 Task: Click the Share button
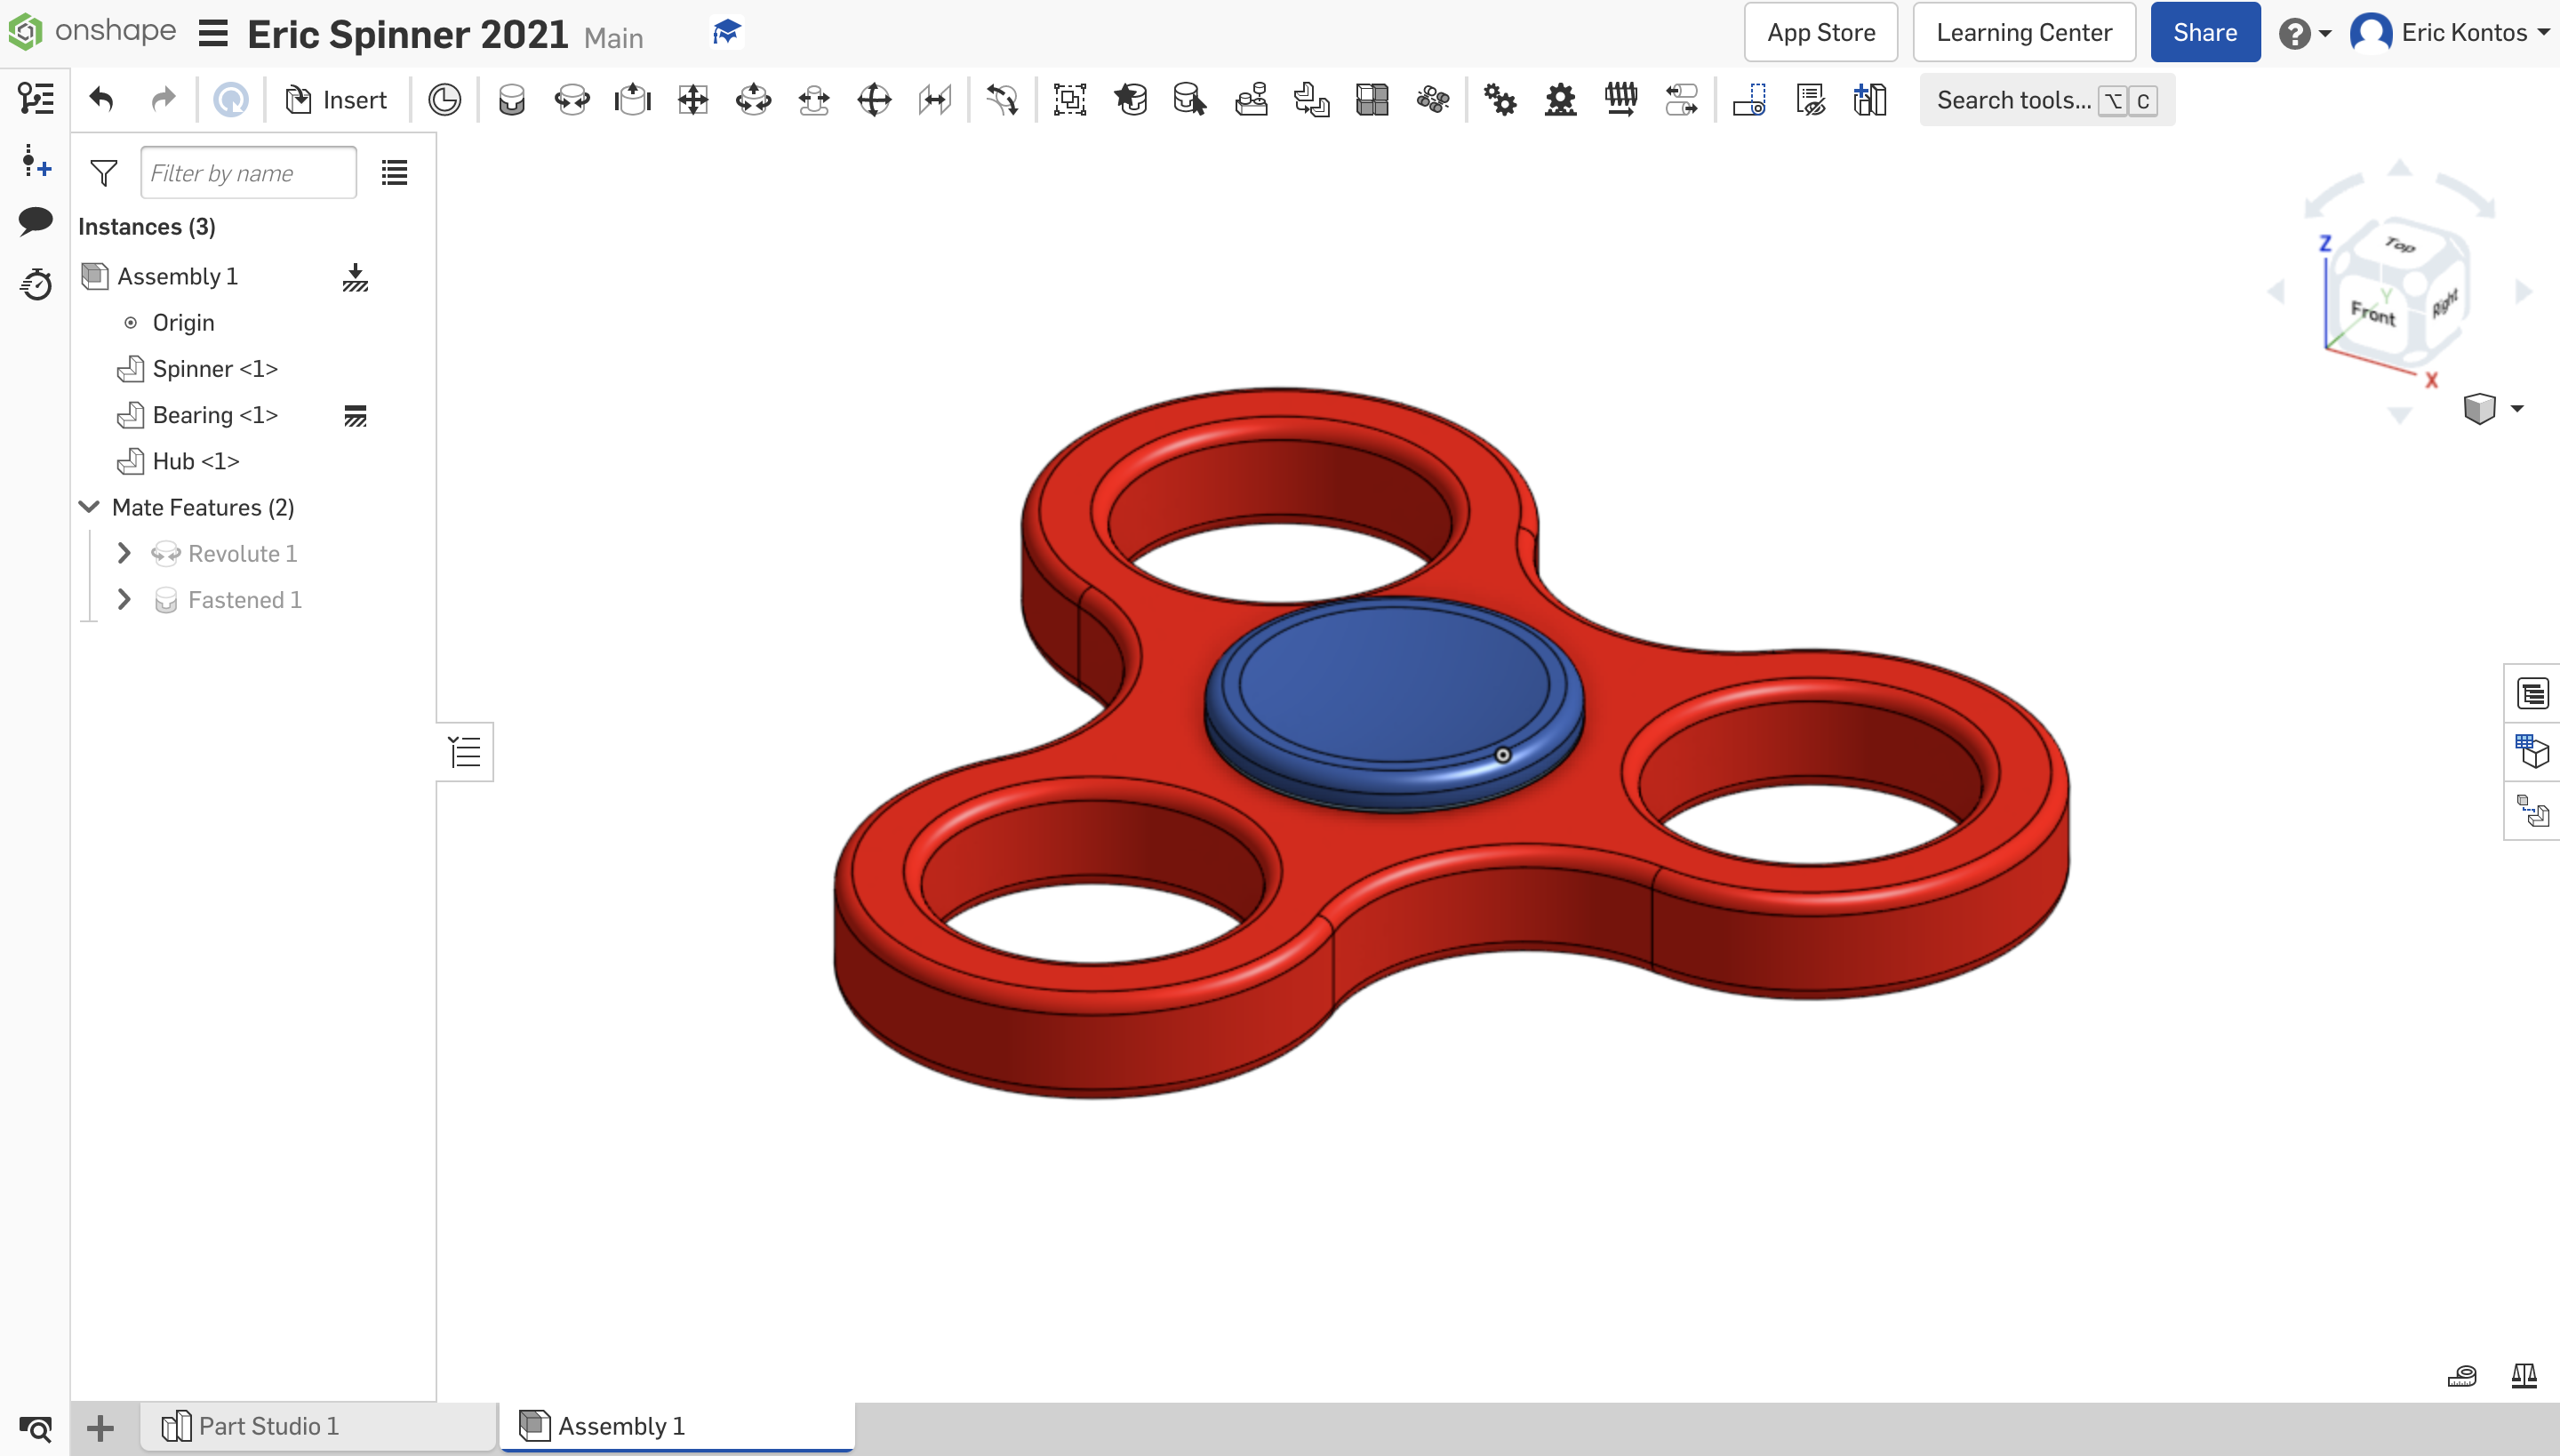[2205, 32]
